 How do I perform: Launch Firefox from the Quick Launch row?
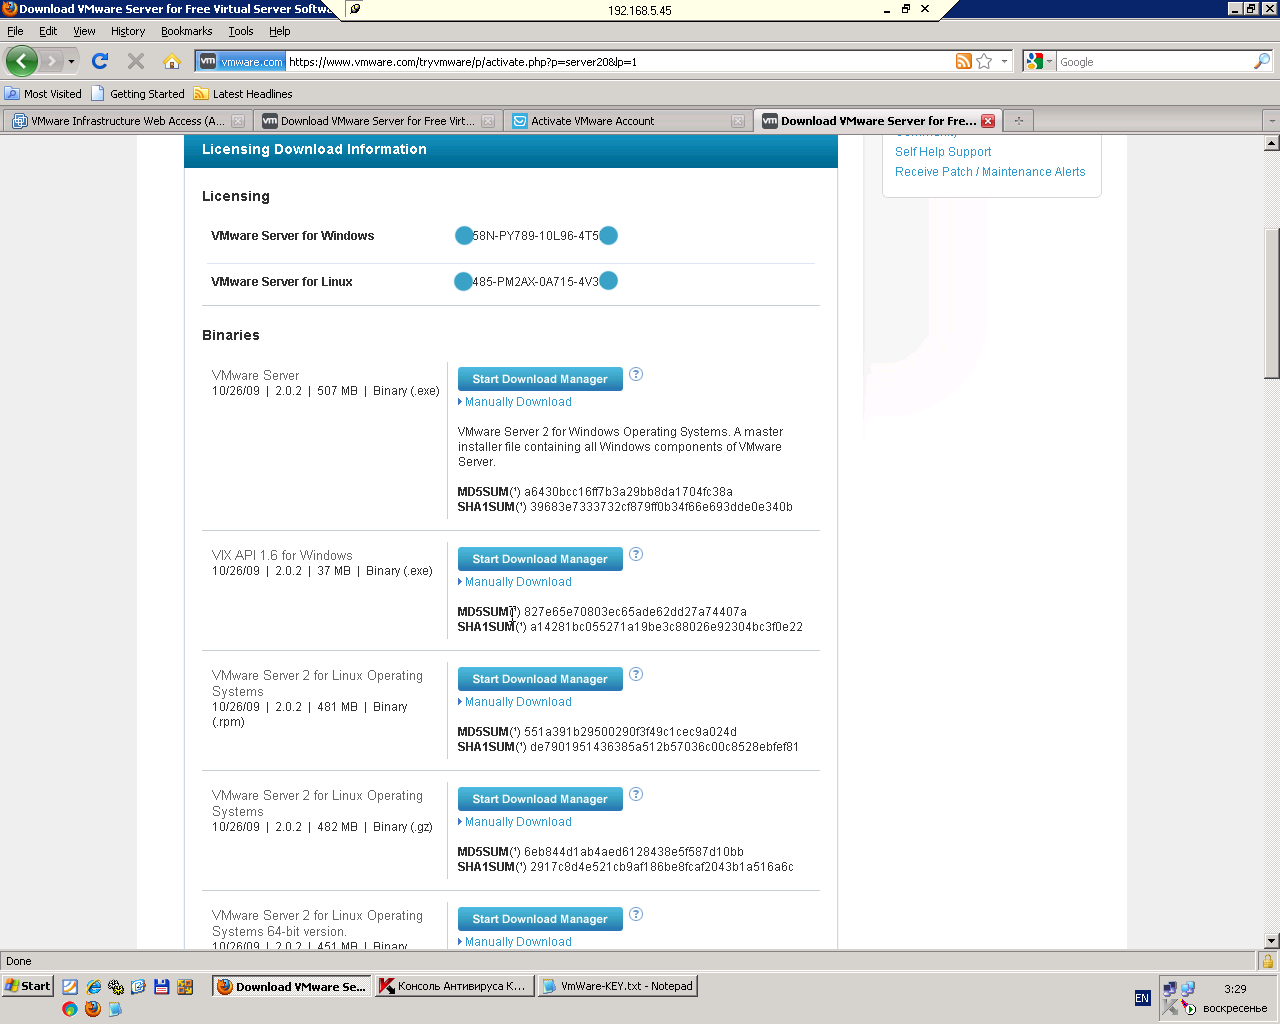coord(93,1009)
